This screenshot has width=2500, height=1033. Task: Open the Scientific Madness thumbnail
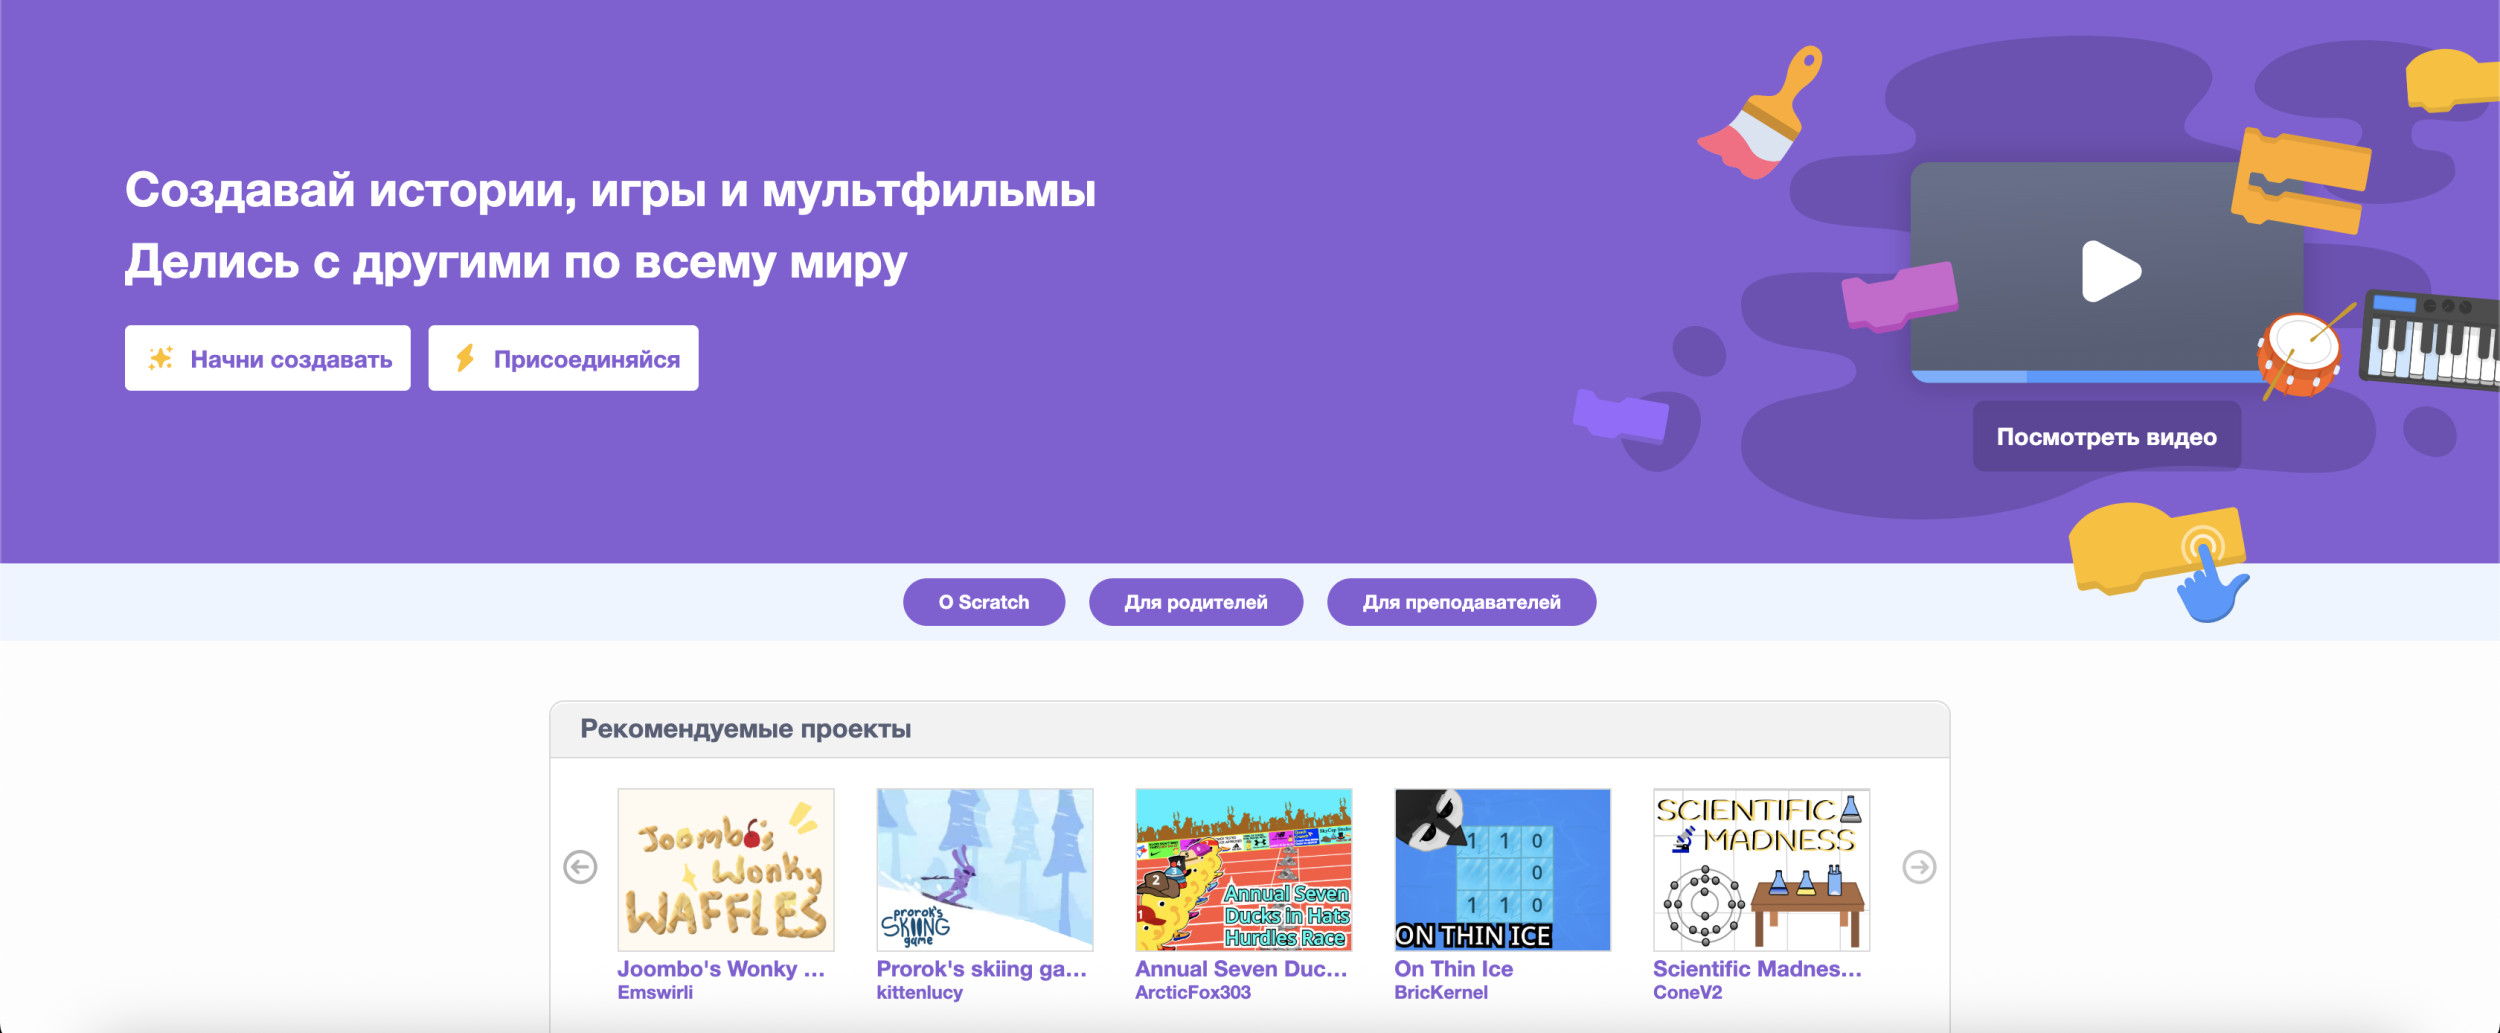point(1762,869)
